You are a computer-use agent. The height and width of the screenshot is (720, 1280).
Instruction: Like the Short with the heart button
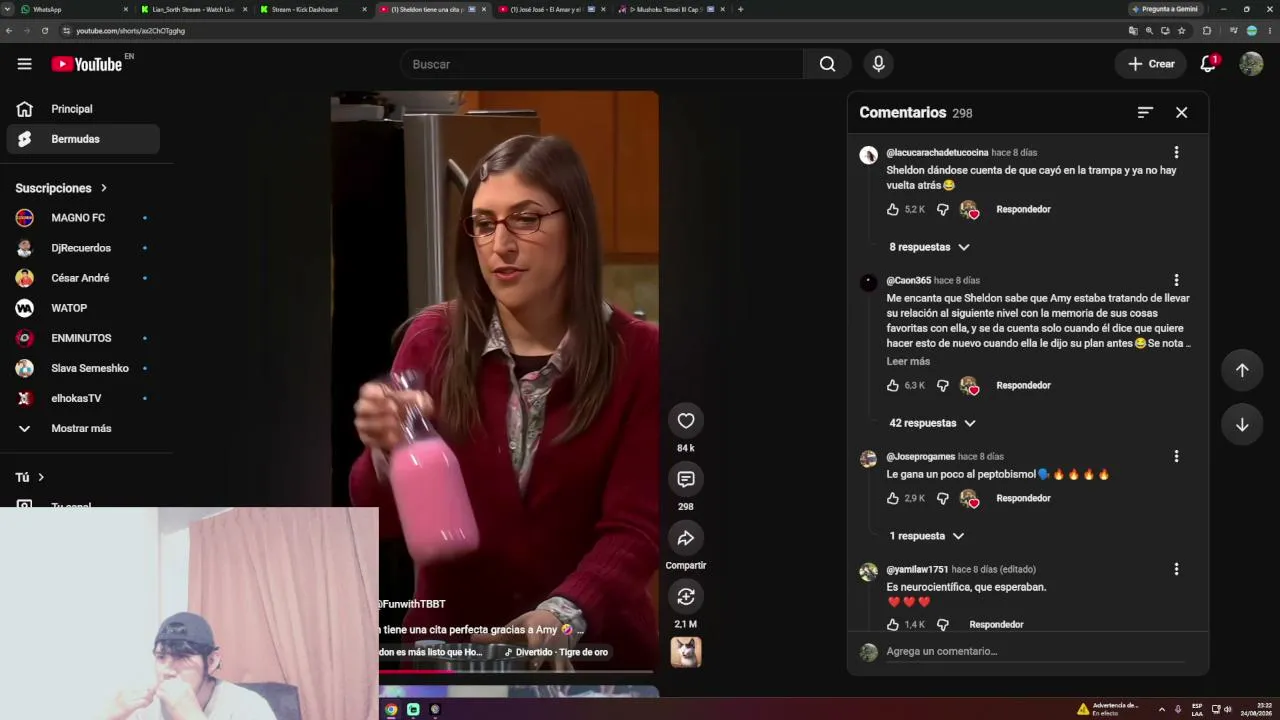click(x=685, y=421)
